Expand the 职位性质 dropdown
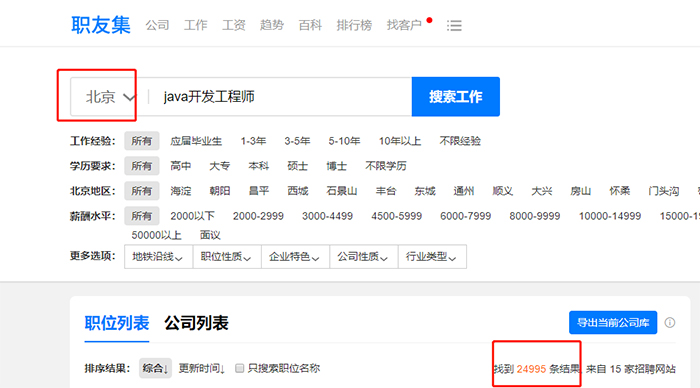The width and height of the screenshot is (700, 388). point(227,257)
